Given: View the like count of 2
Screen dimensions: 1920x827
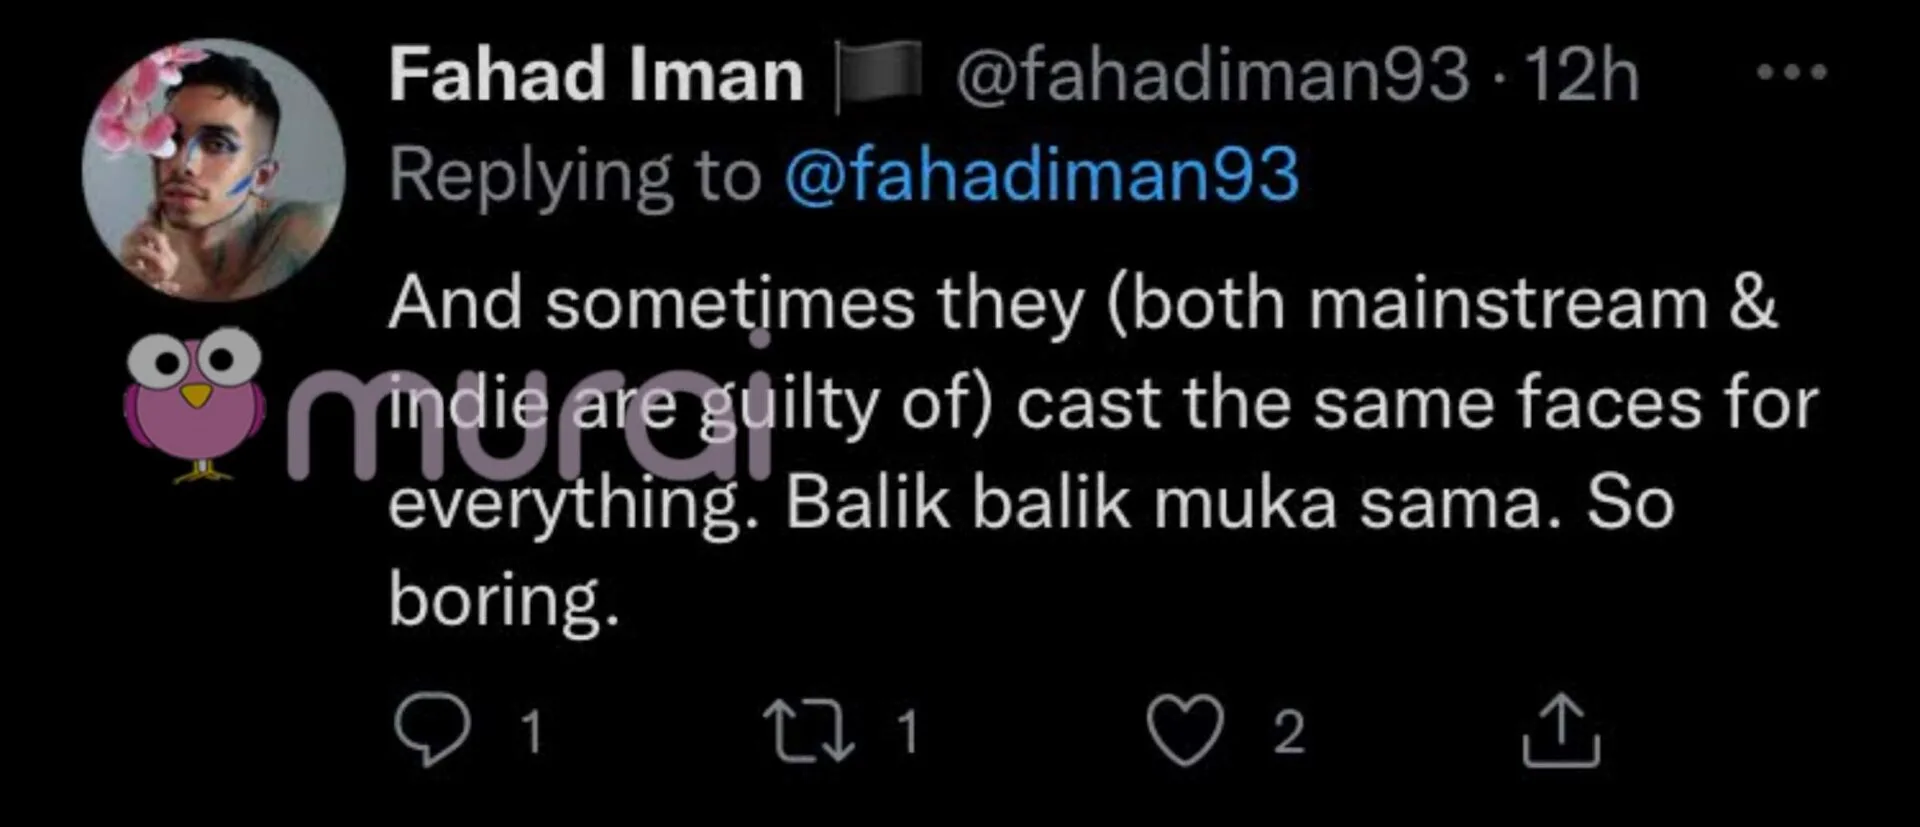Looking at the screenshot, I should (1289, 731).
